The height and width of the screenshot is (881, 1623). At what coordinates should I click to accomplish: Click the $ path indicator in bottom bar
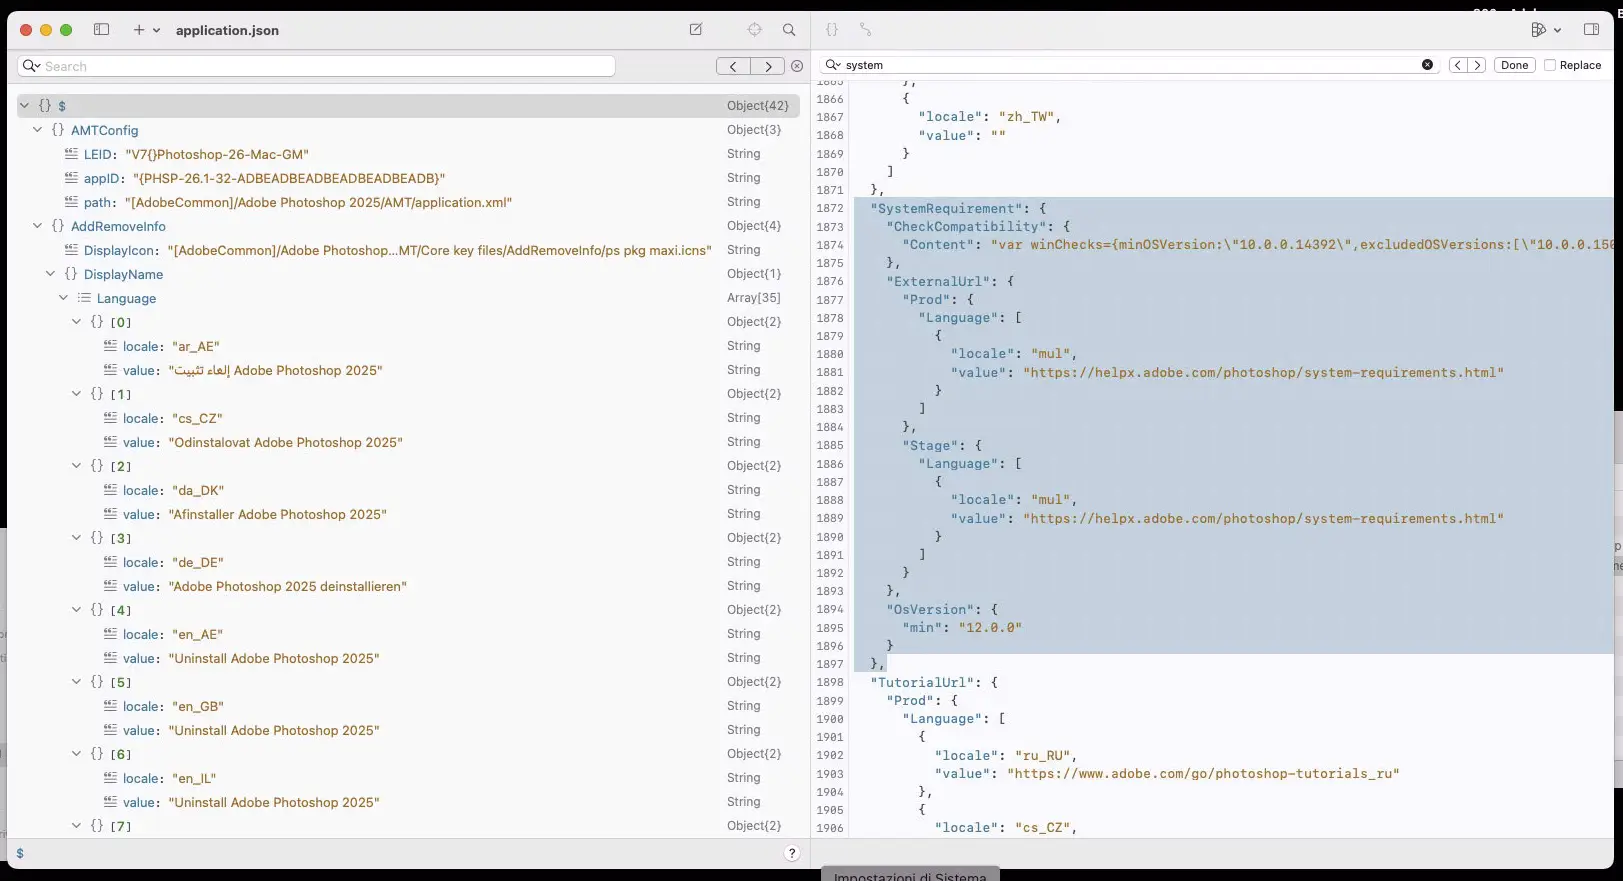coord(20,853)
